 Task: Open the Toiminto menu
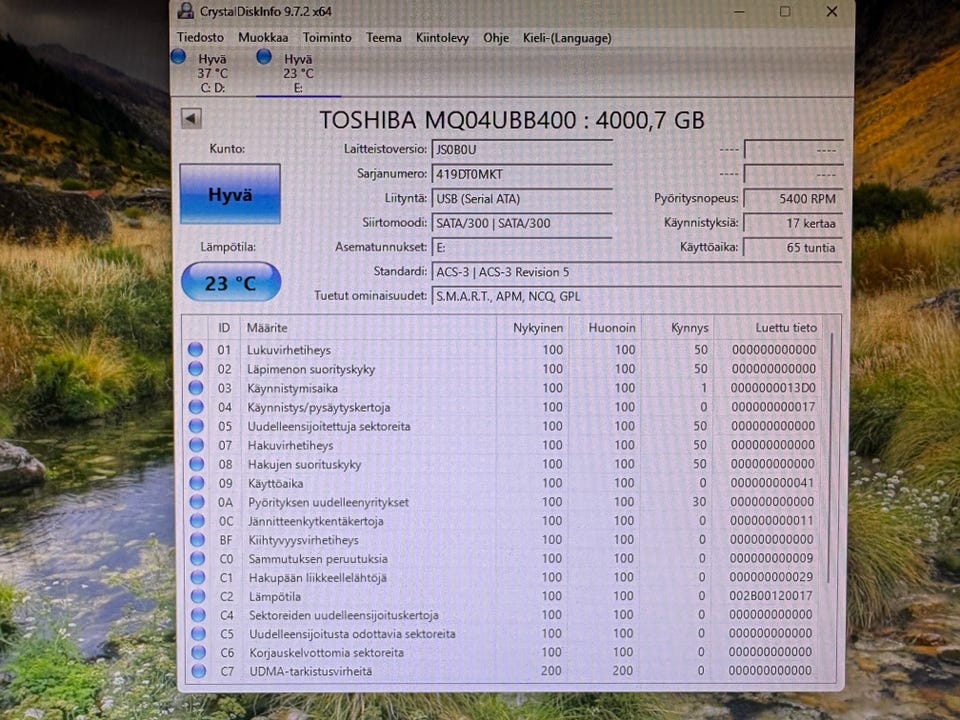(327, 37)
